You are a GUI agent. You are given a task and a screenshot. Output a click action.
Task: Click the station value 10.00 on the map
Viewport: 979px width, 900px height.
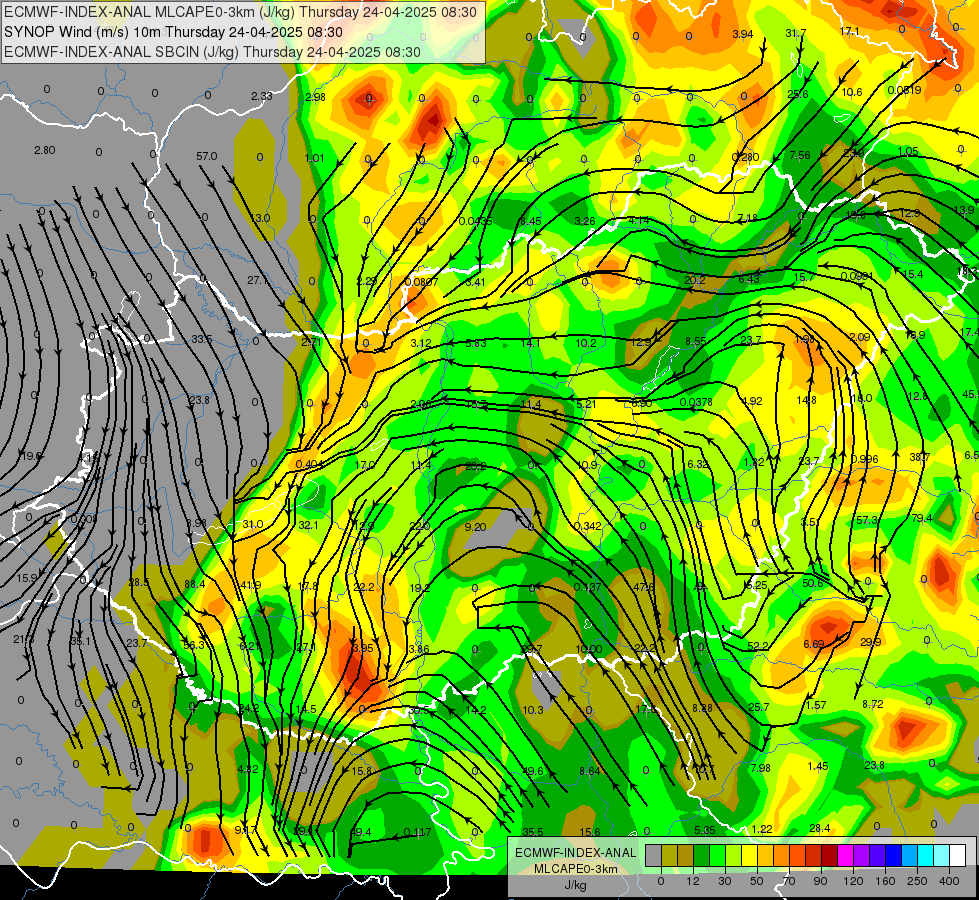[x=589, y=649]
